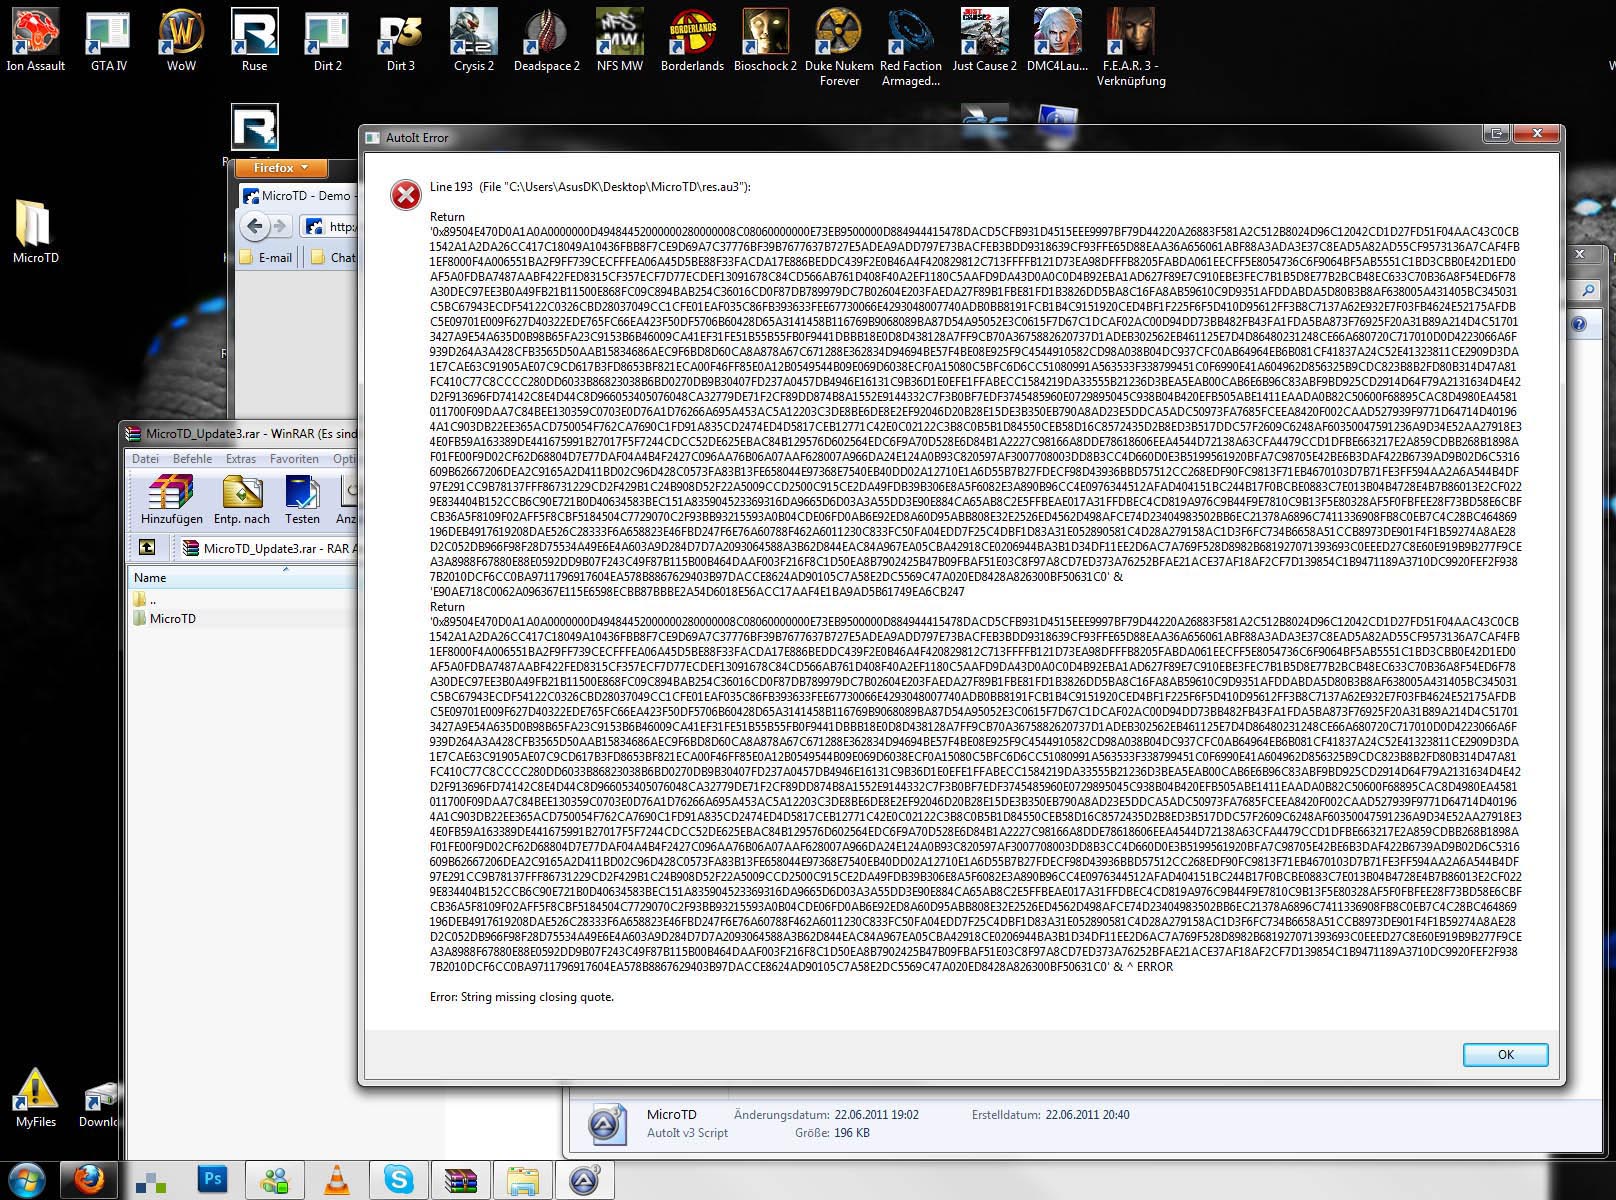Viewport: 1616px width, 1200px height.
Task: Click the WinRAR Testen icon
Action: coord(302,500)
